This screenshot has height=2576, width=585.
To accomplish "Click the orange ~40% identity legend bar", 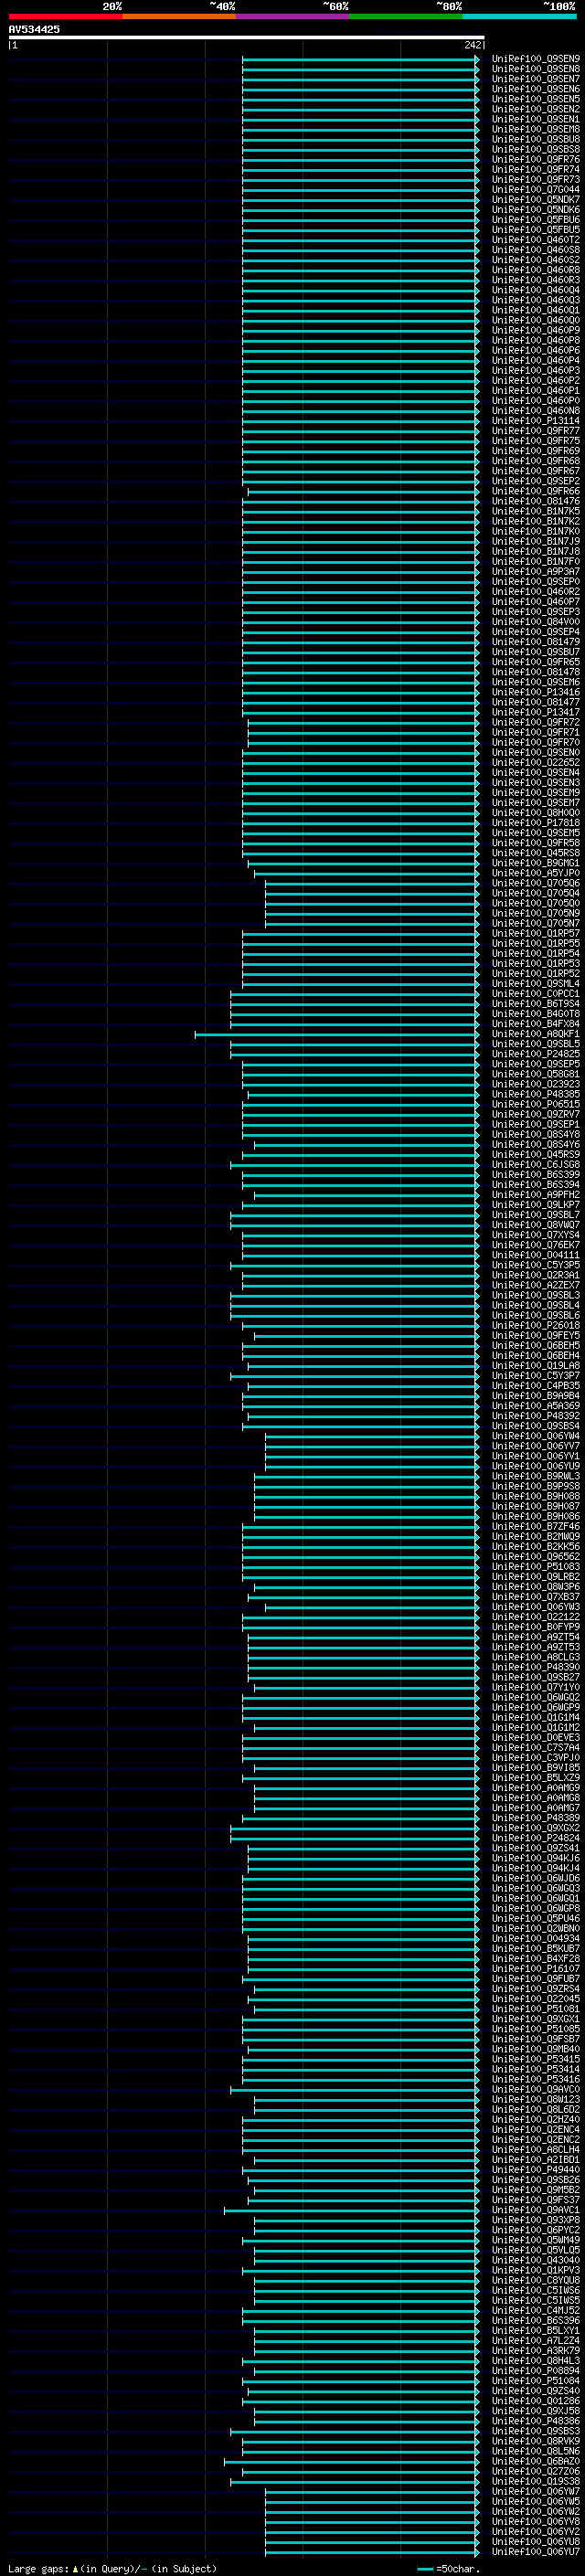I will coord(179,16).
